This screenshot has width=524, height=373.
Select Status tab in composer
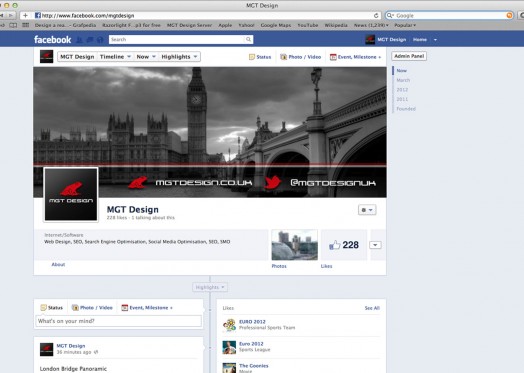(x=52, y=307)
